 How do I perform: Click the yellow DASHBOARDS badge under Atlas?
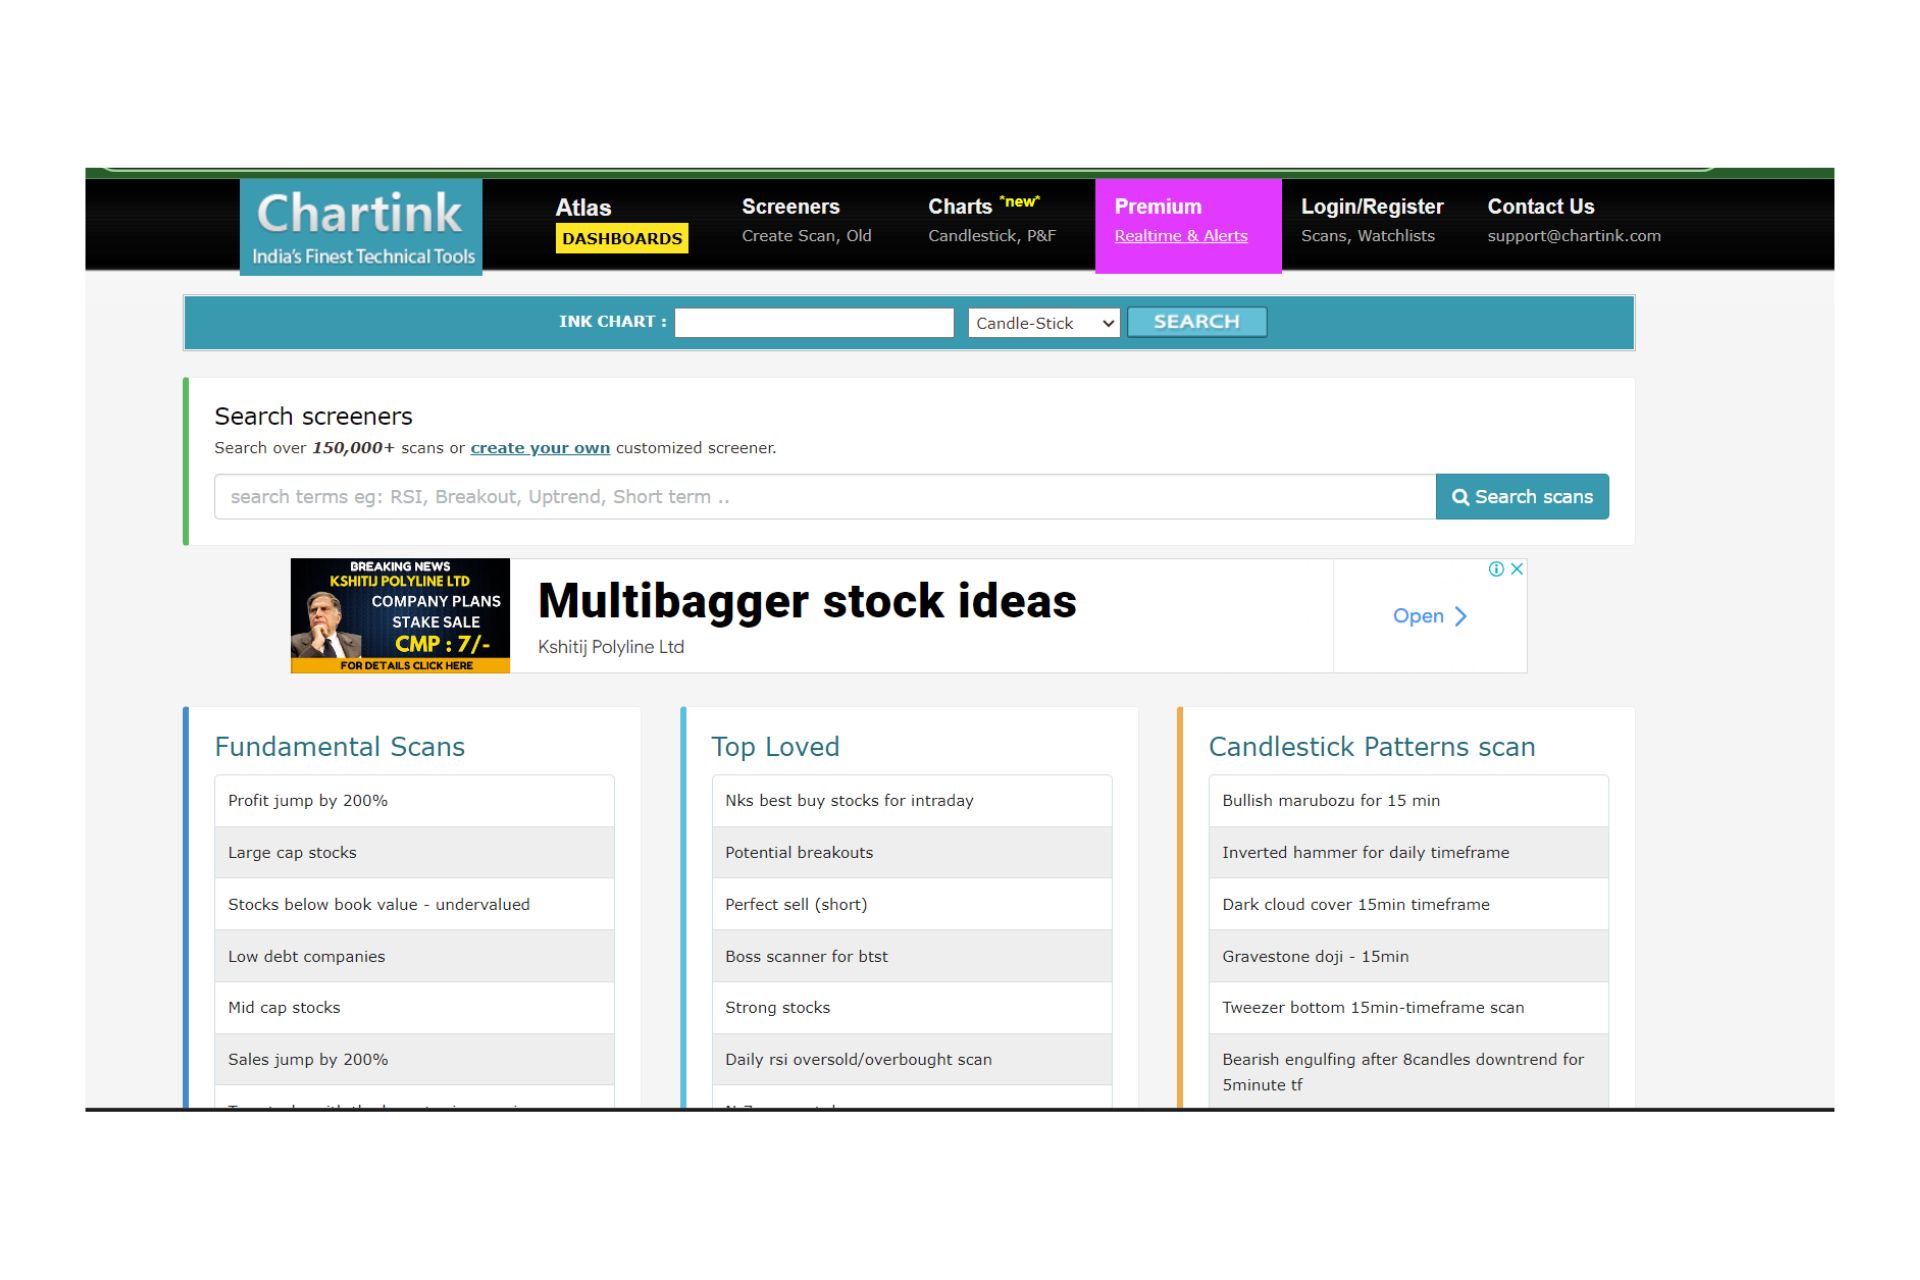tap(621, 239)
